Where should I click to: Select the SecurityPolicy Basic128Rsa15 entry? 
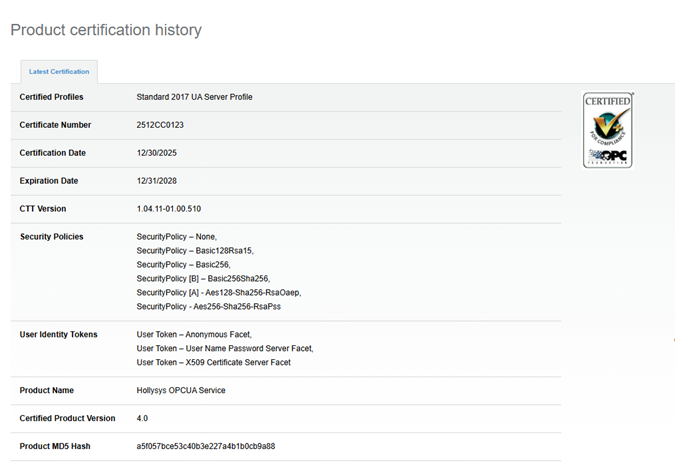coord(194,250)
